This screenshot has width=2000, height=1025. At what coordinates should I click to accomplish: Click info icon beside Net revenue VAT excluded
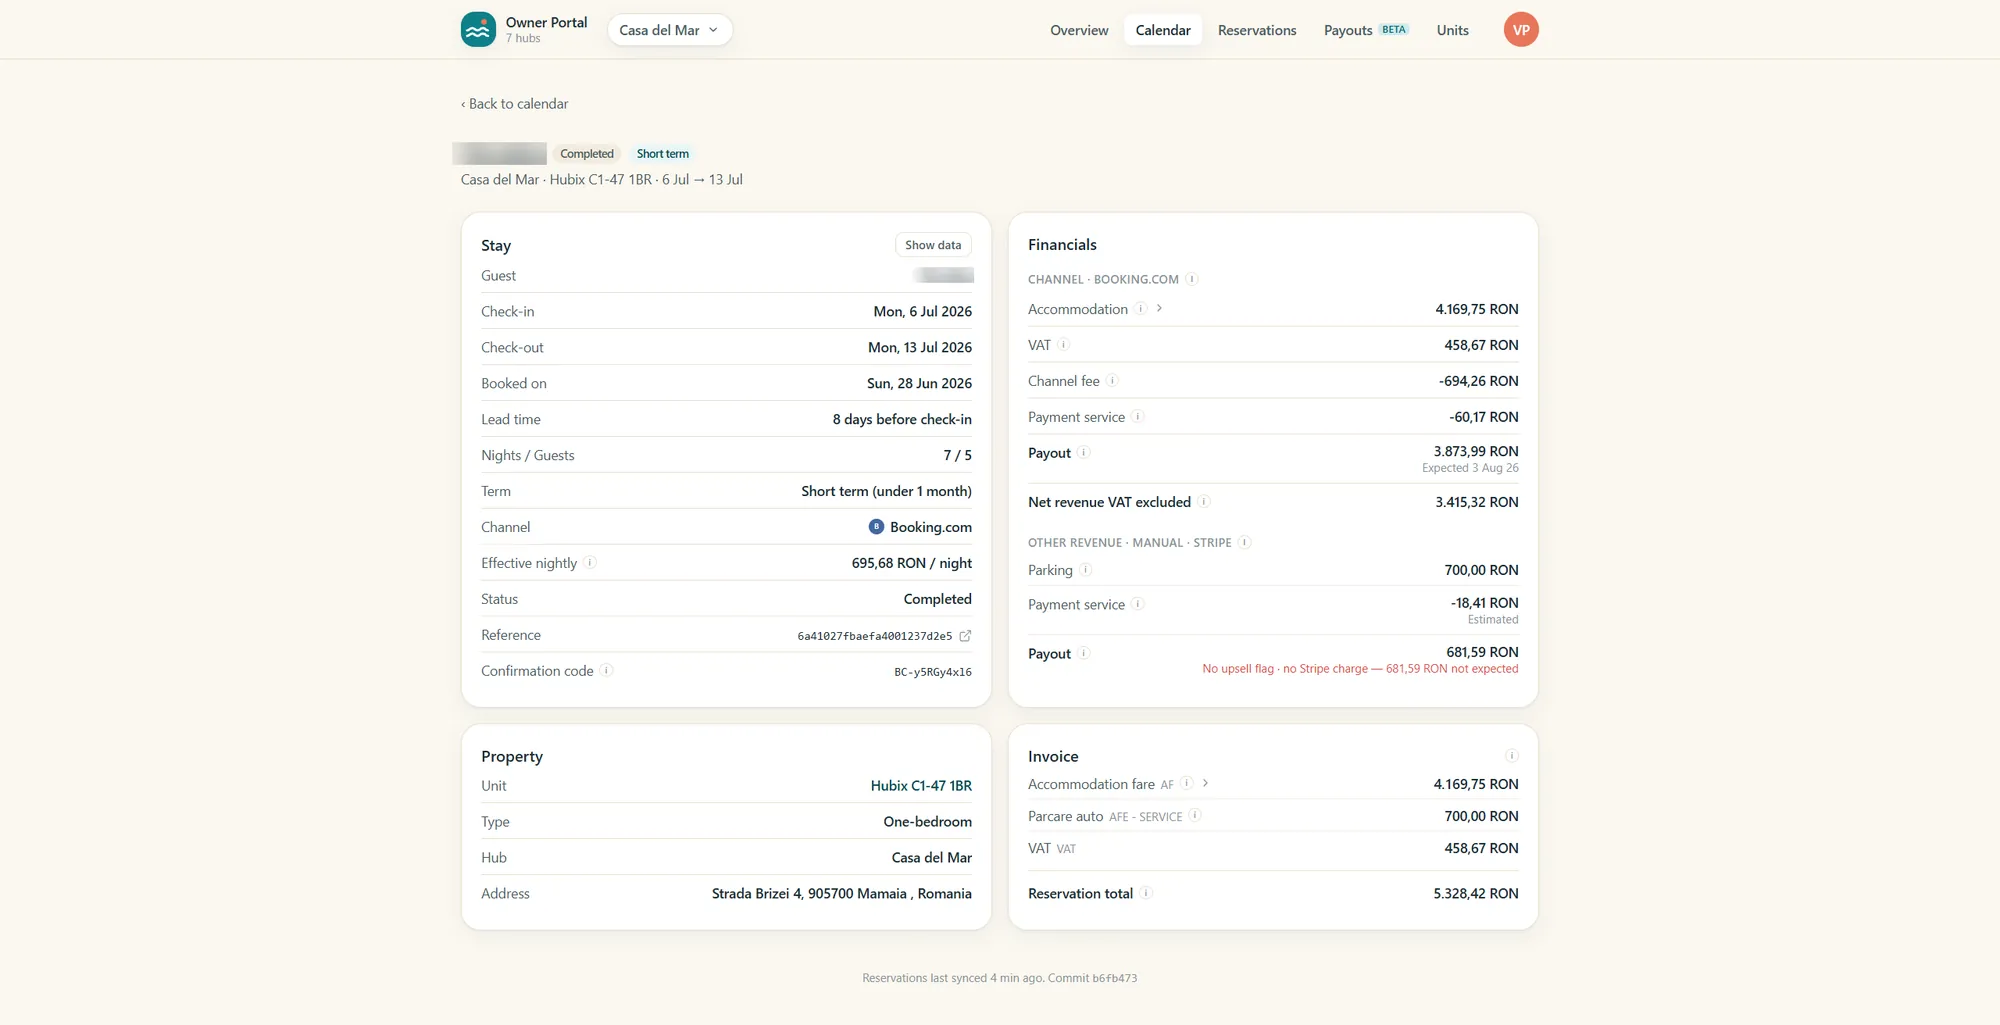(1204, 502)
